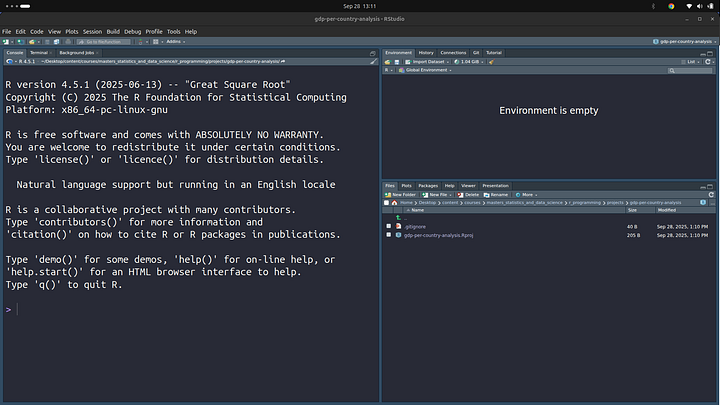Click the Save current document icon
720x405 pixels.
(x=47, y=42)
